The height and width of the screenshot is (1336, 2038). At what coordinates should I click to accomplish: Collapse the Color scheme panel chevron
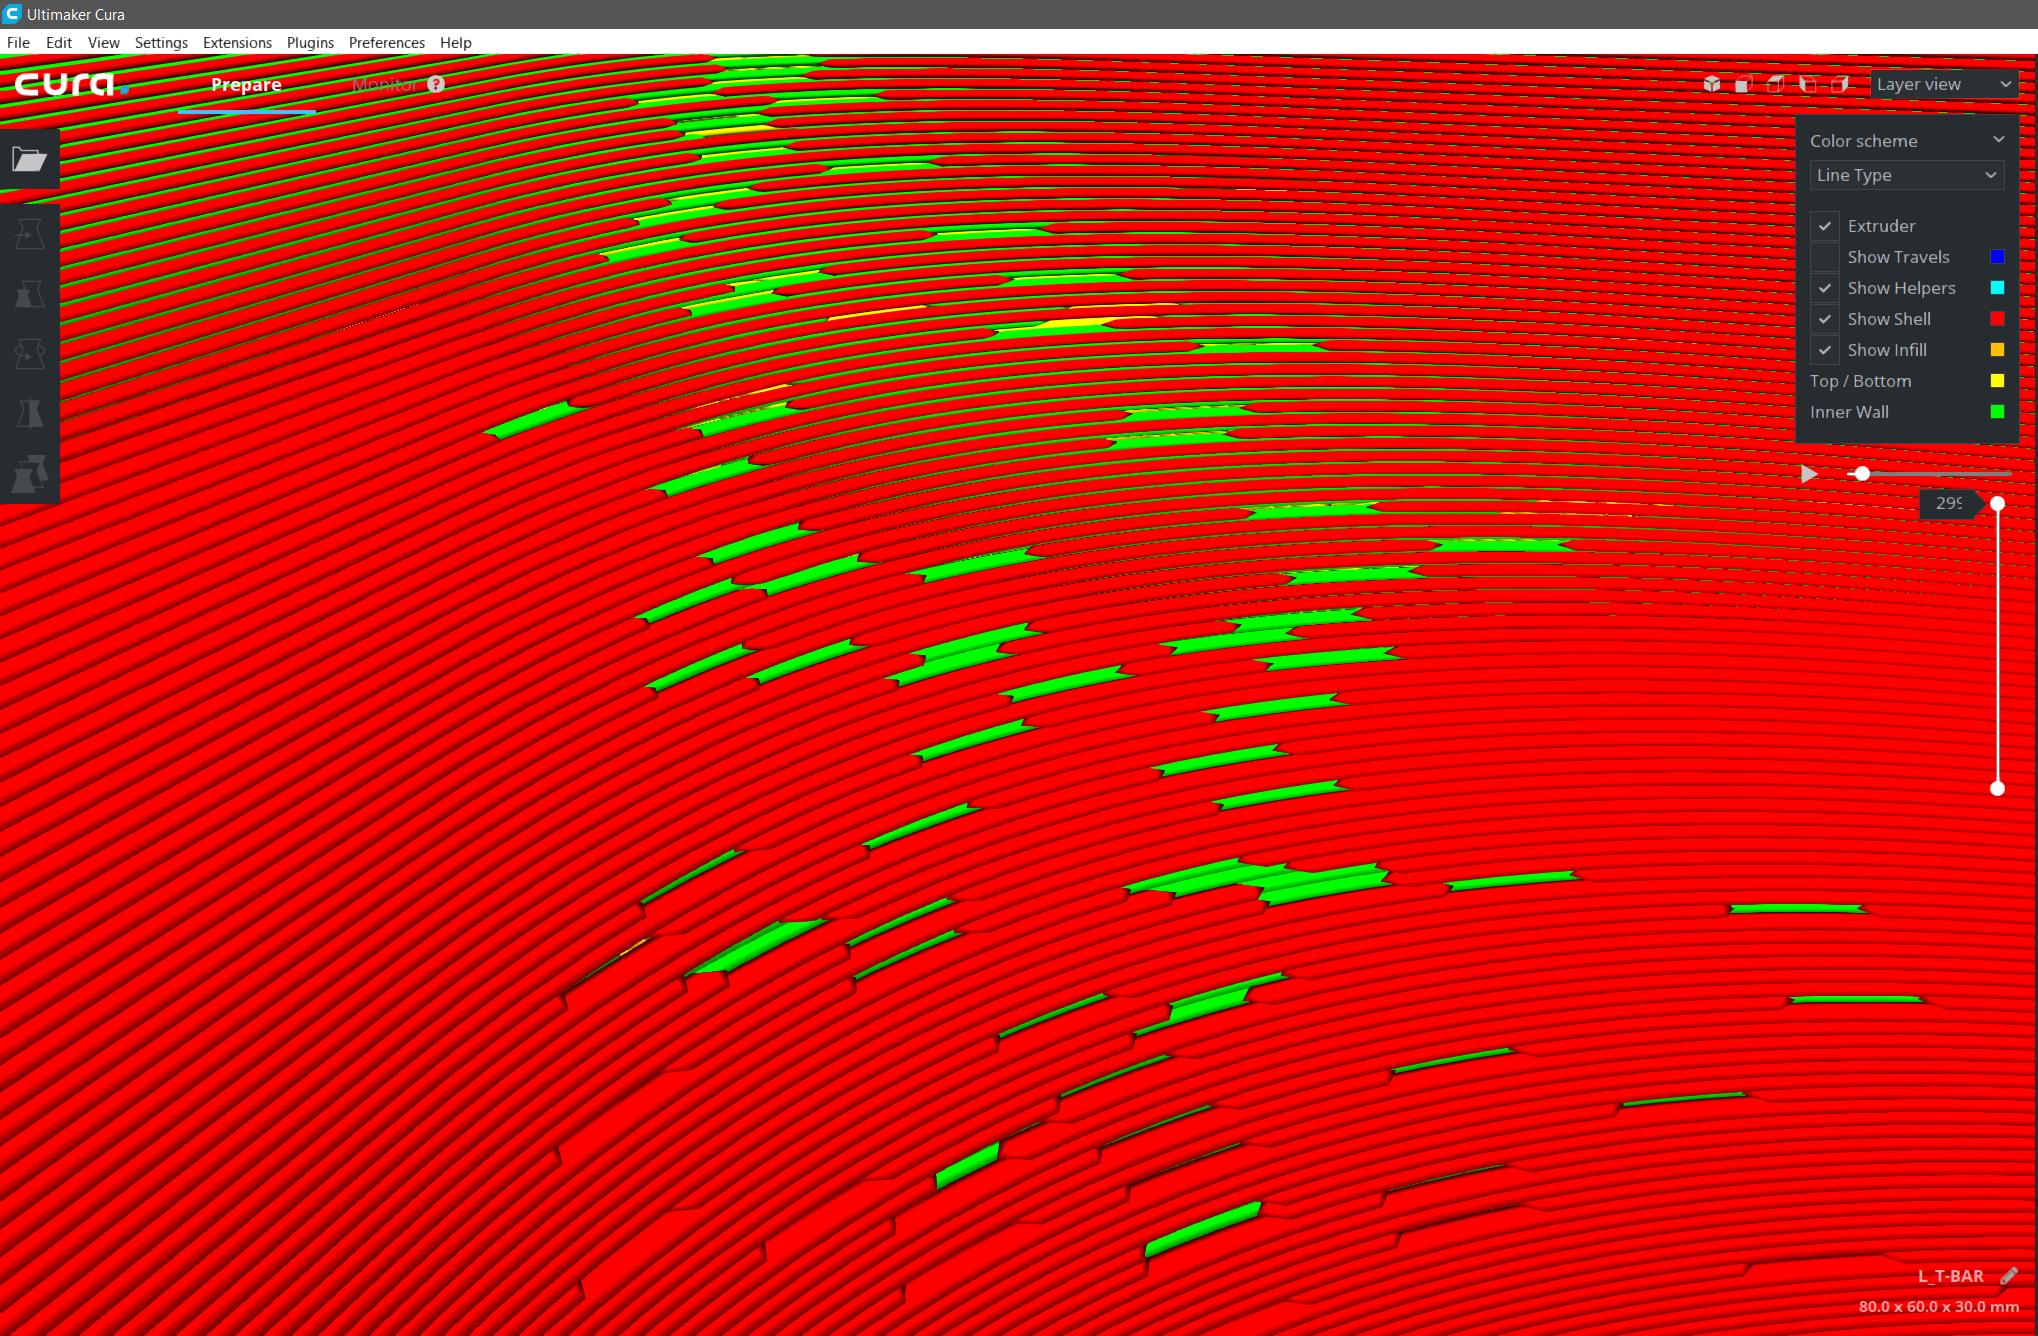tap(1998, 140)
